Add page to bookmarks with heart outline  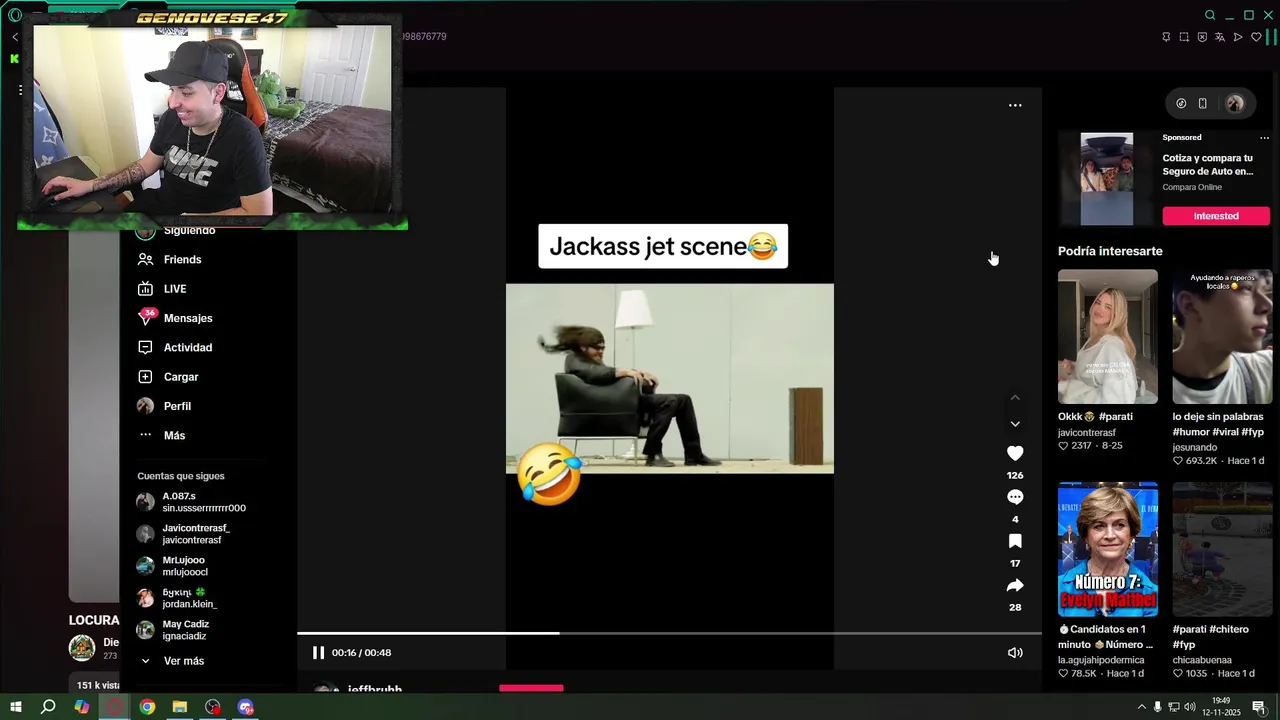[x=1256, y=37]
